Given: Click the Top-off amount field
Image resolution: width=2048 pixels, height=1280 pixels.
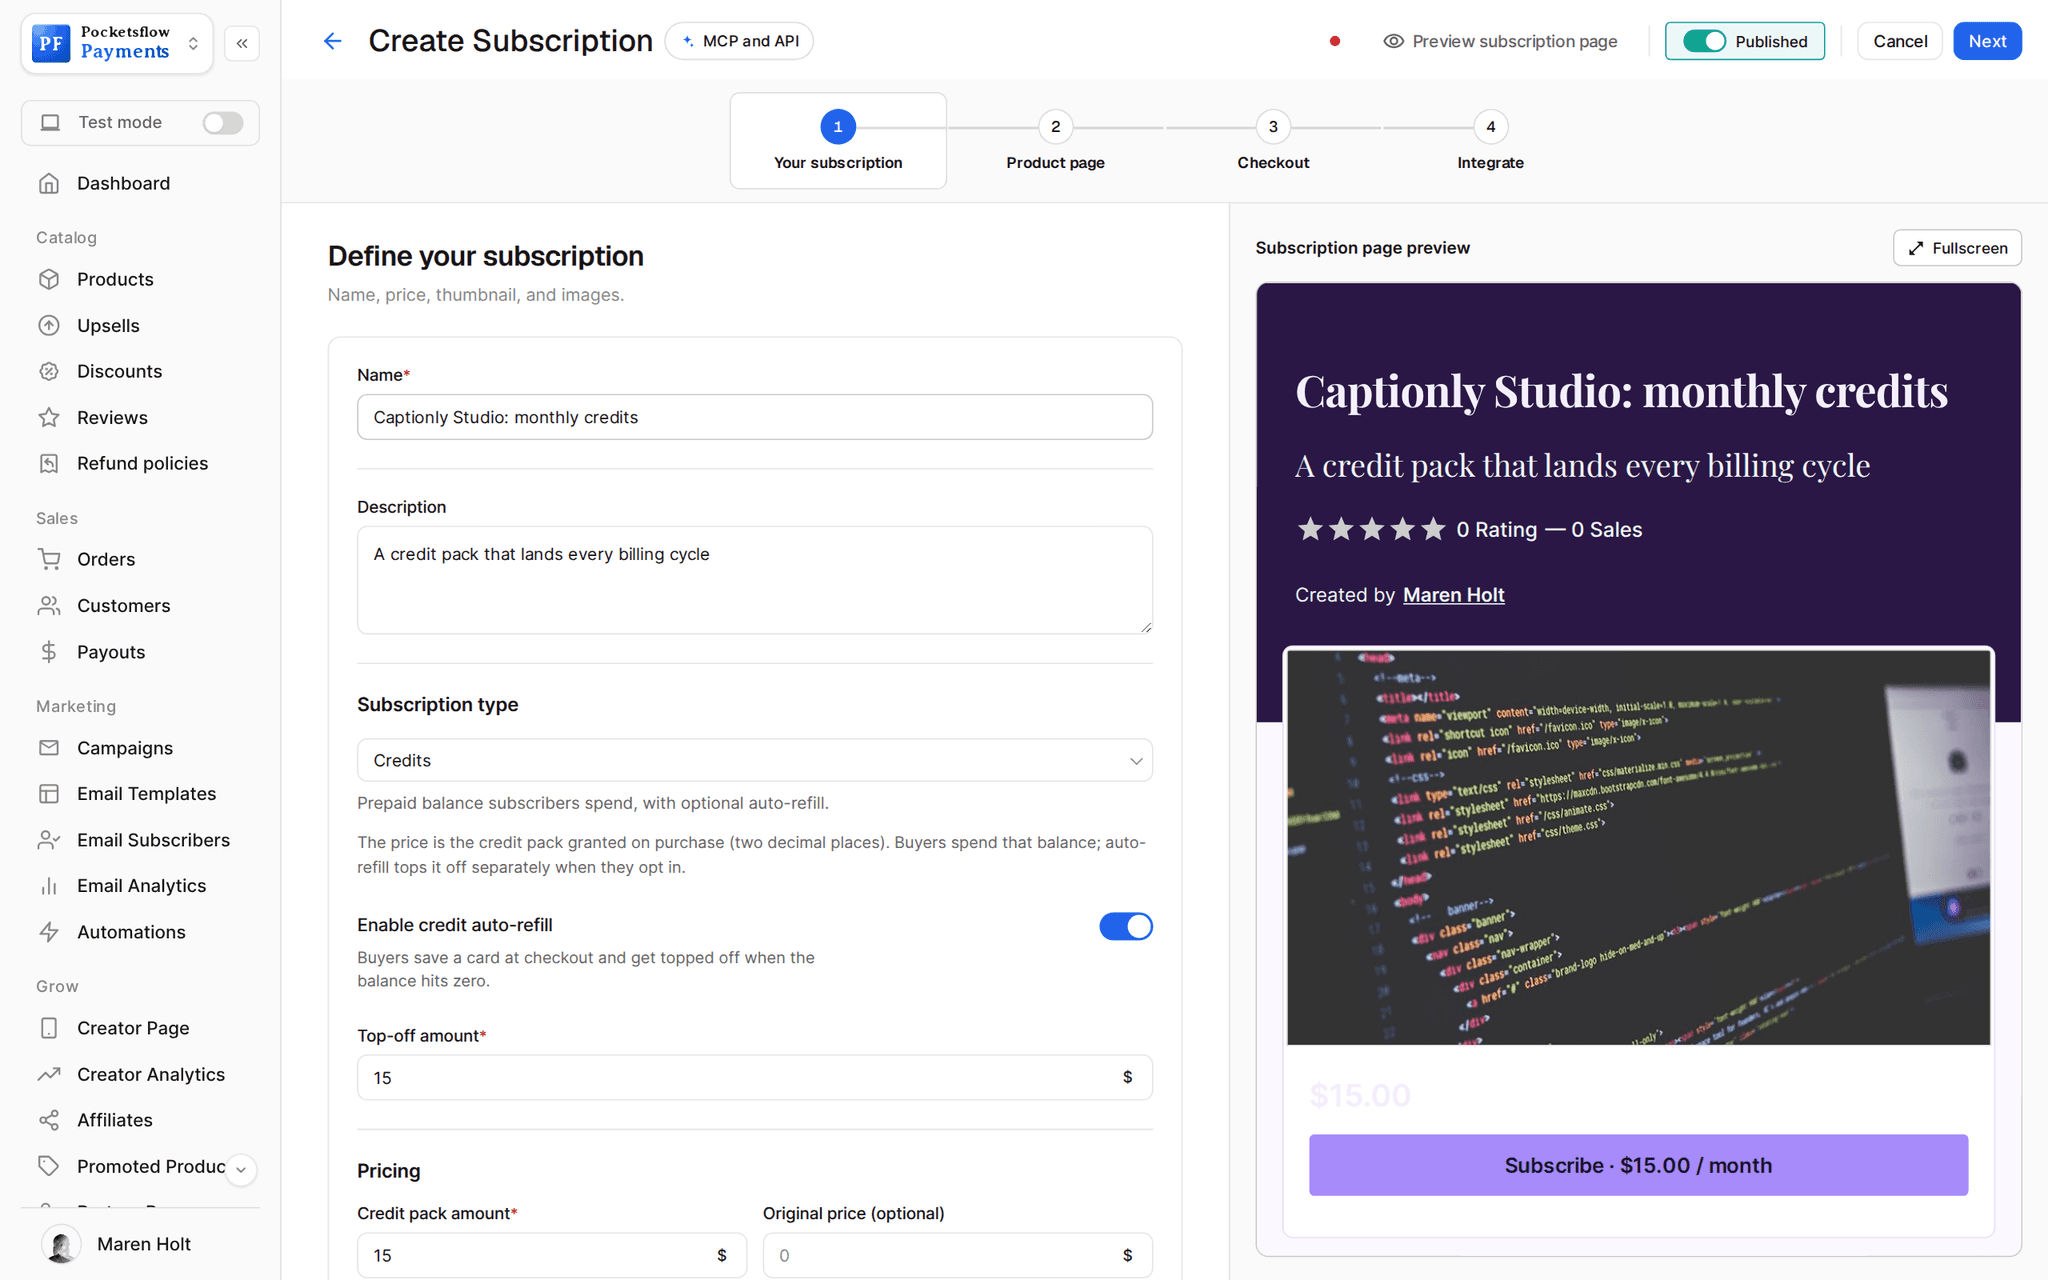Looking at the screenshot, I should pyautogui.click(x=755, y=1077).
